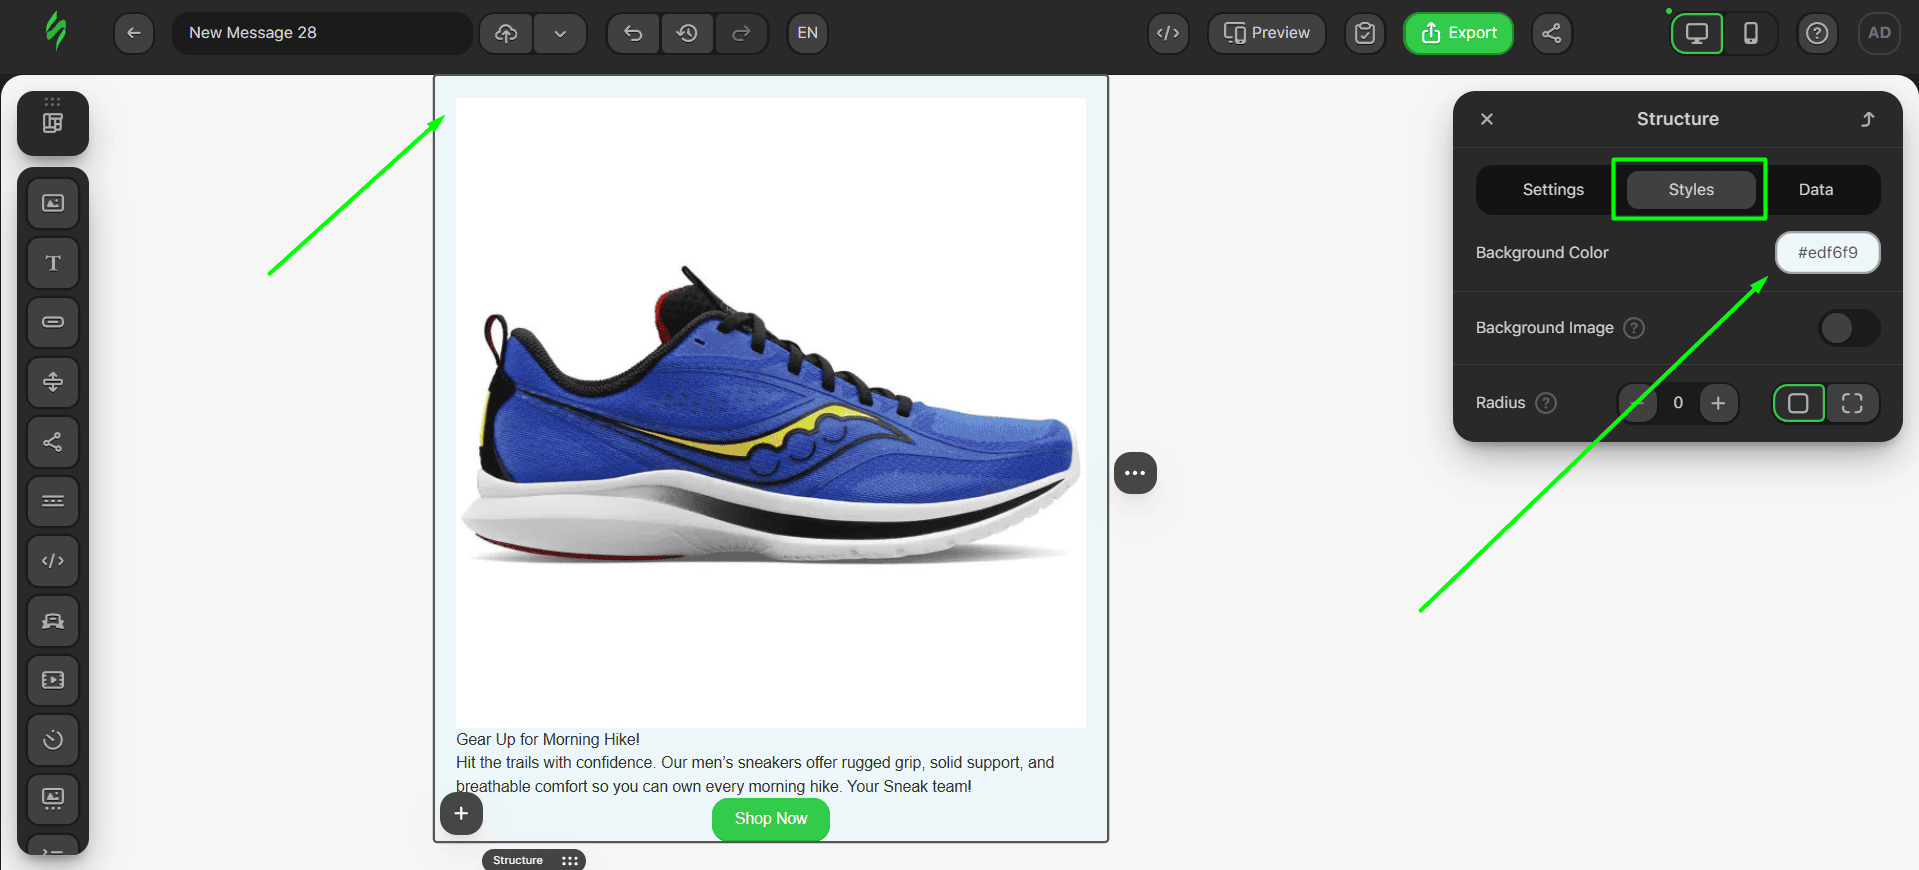Click the Structure label tag
Screen dimensions: 1919x870
pos(518,860)
